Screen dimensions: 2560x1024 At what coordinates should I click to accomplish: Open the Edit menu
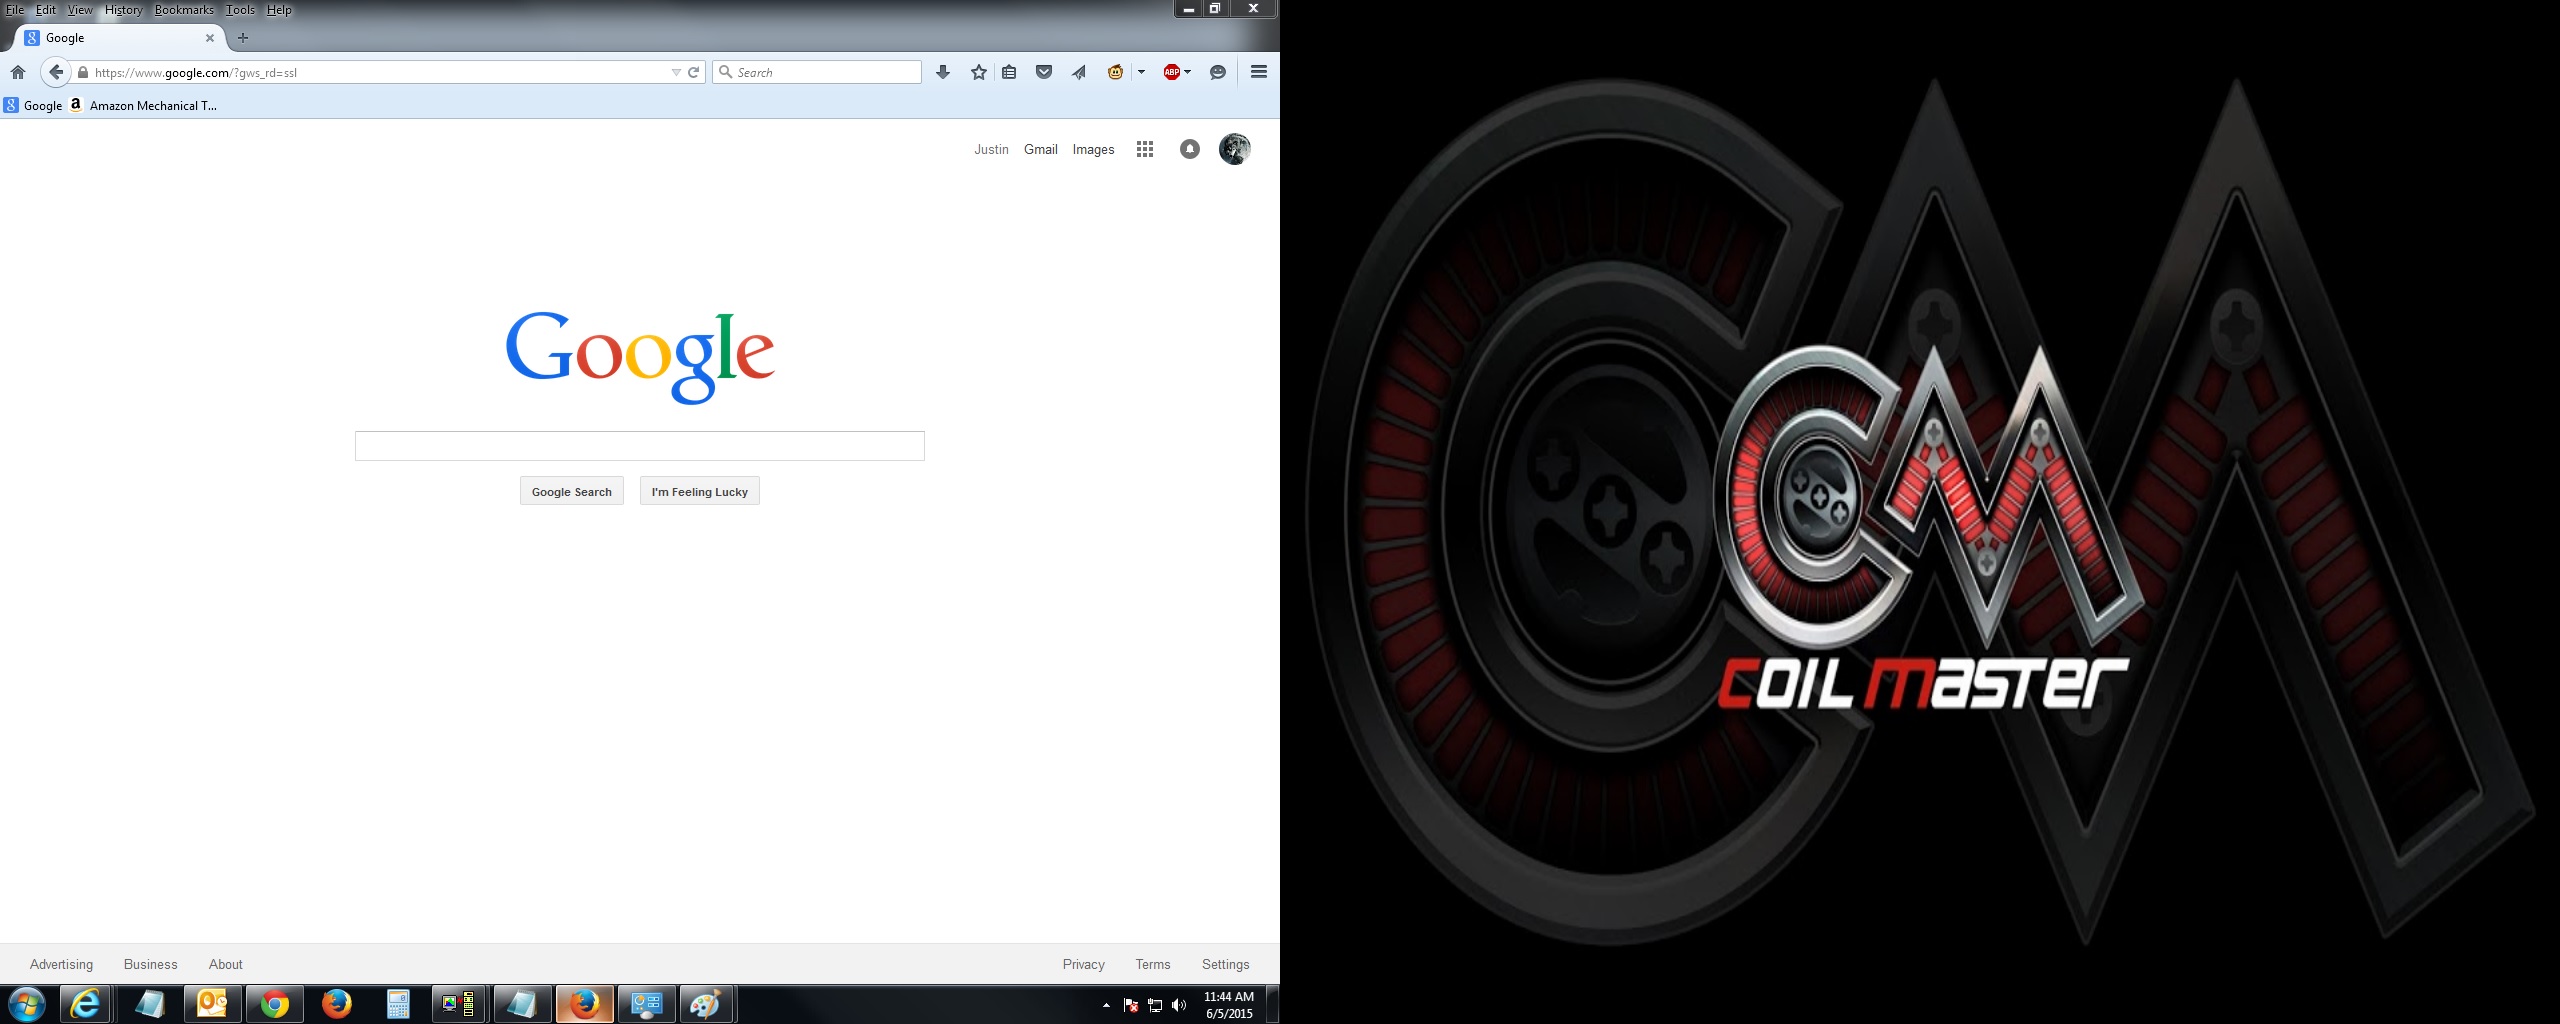click(46, 10)
